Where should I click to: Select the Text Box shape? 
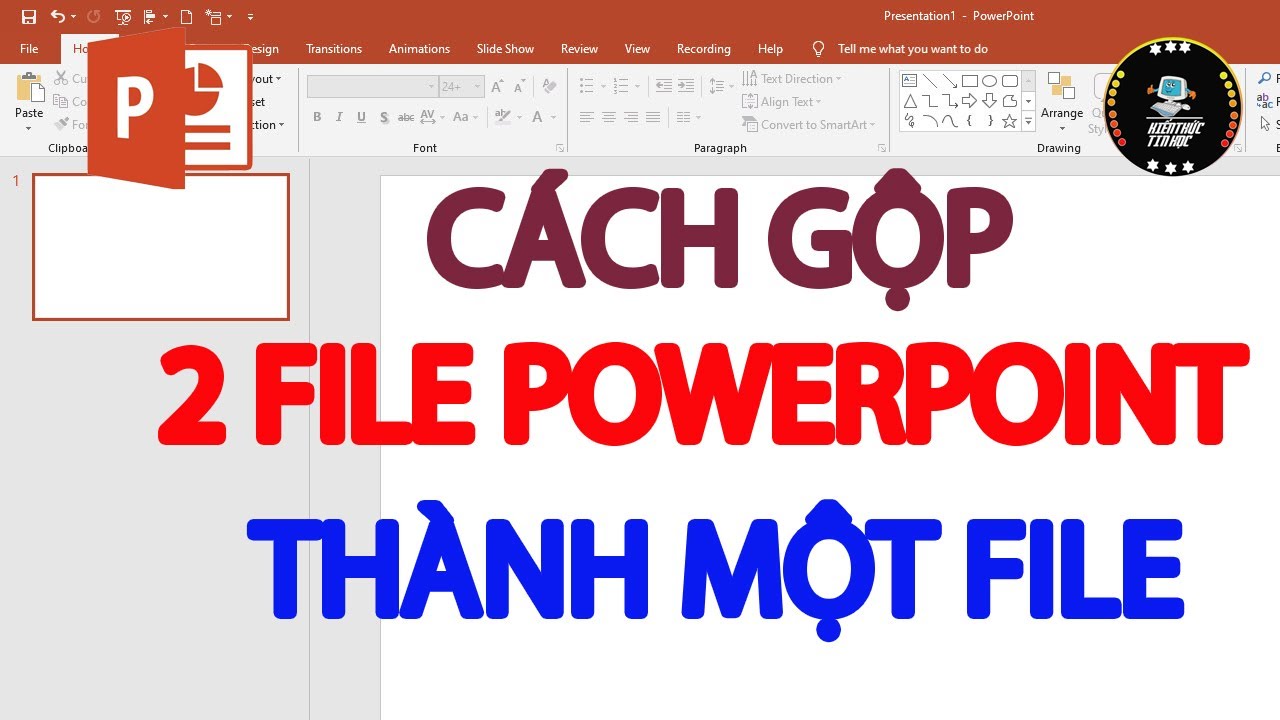pos(910,81)
